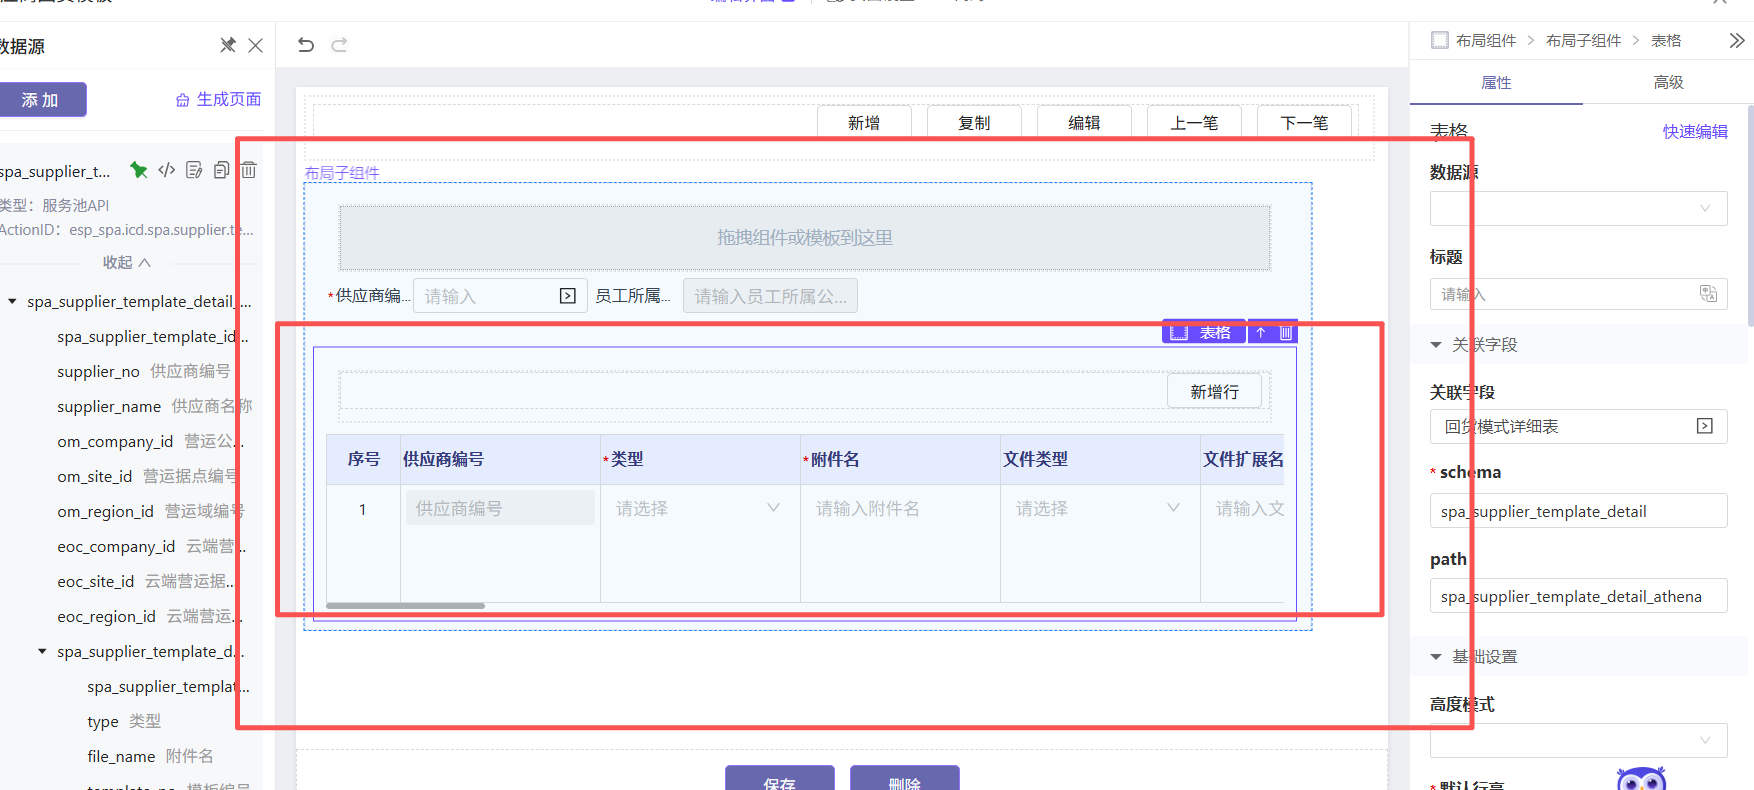The image size is (1754, 790).
Task: Open the 类型 select in table row
Action: pos(697,508)
